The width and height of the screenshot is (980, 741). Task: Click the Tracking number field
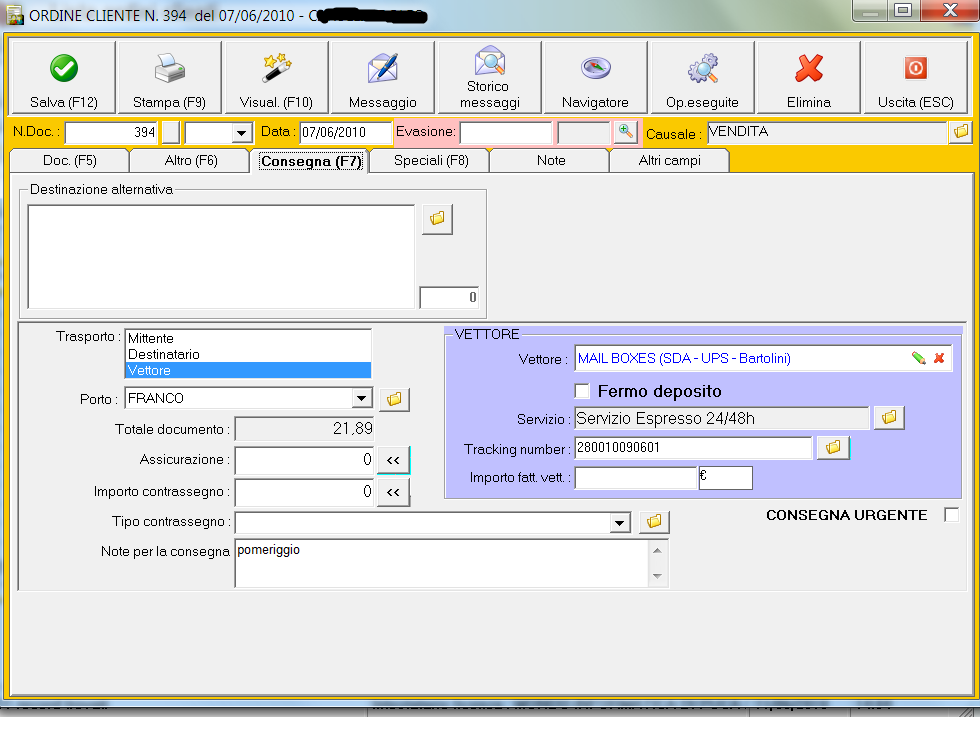693,447
